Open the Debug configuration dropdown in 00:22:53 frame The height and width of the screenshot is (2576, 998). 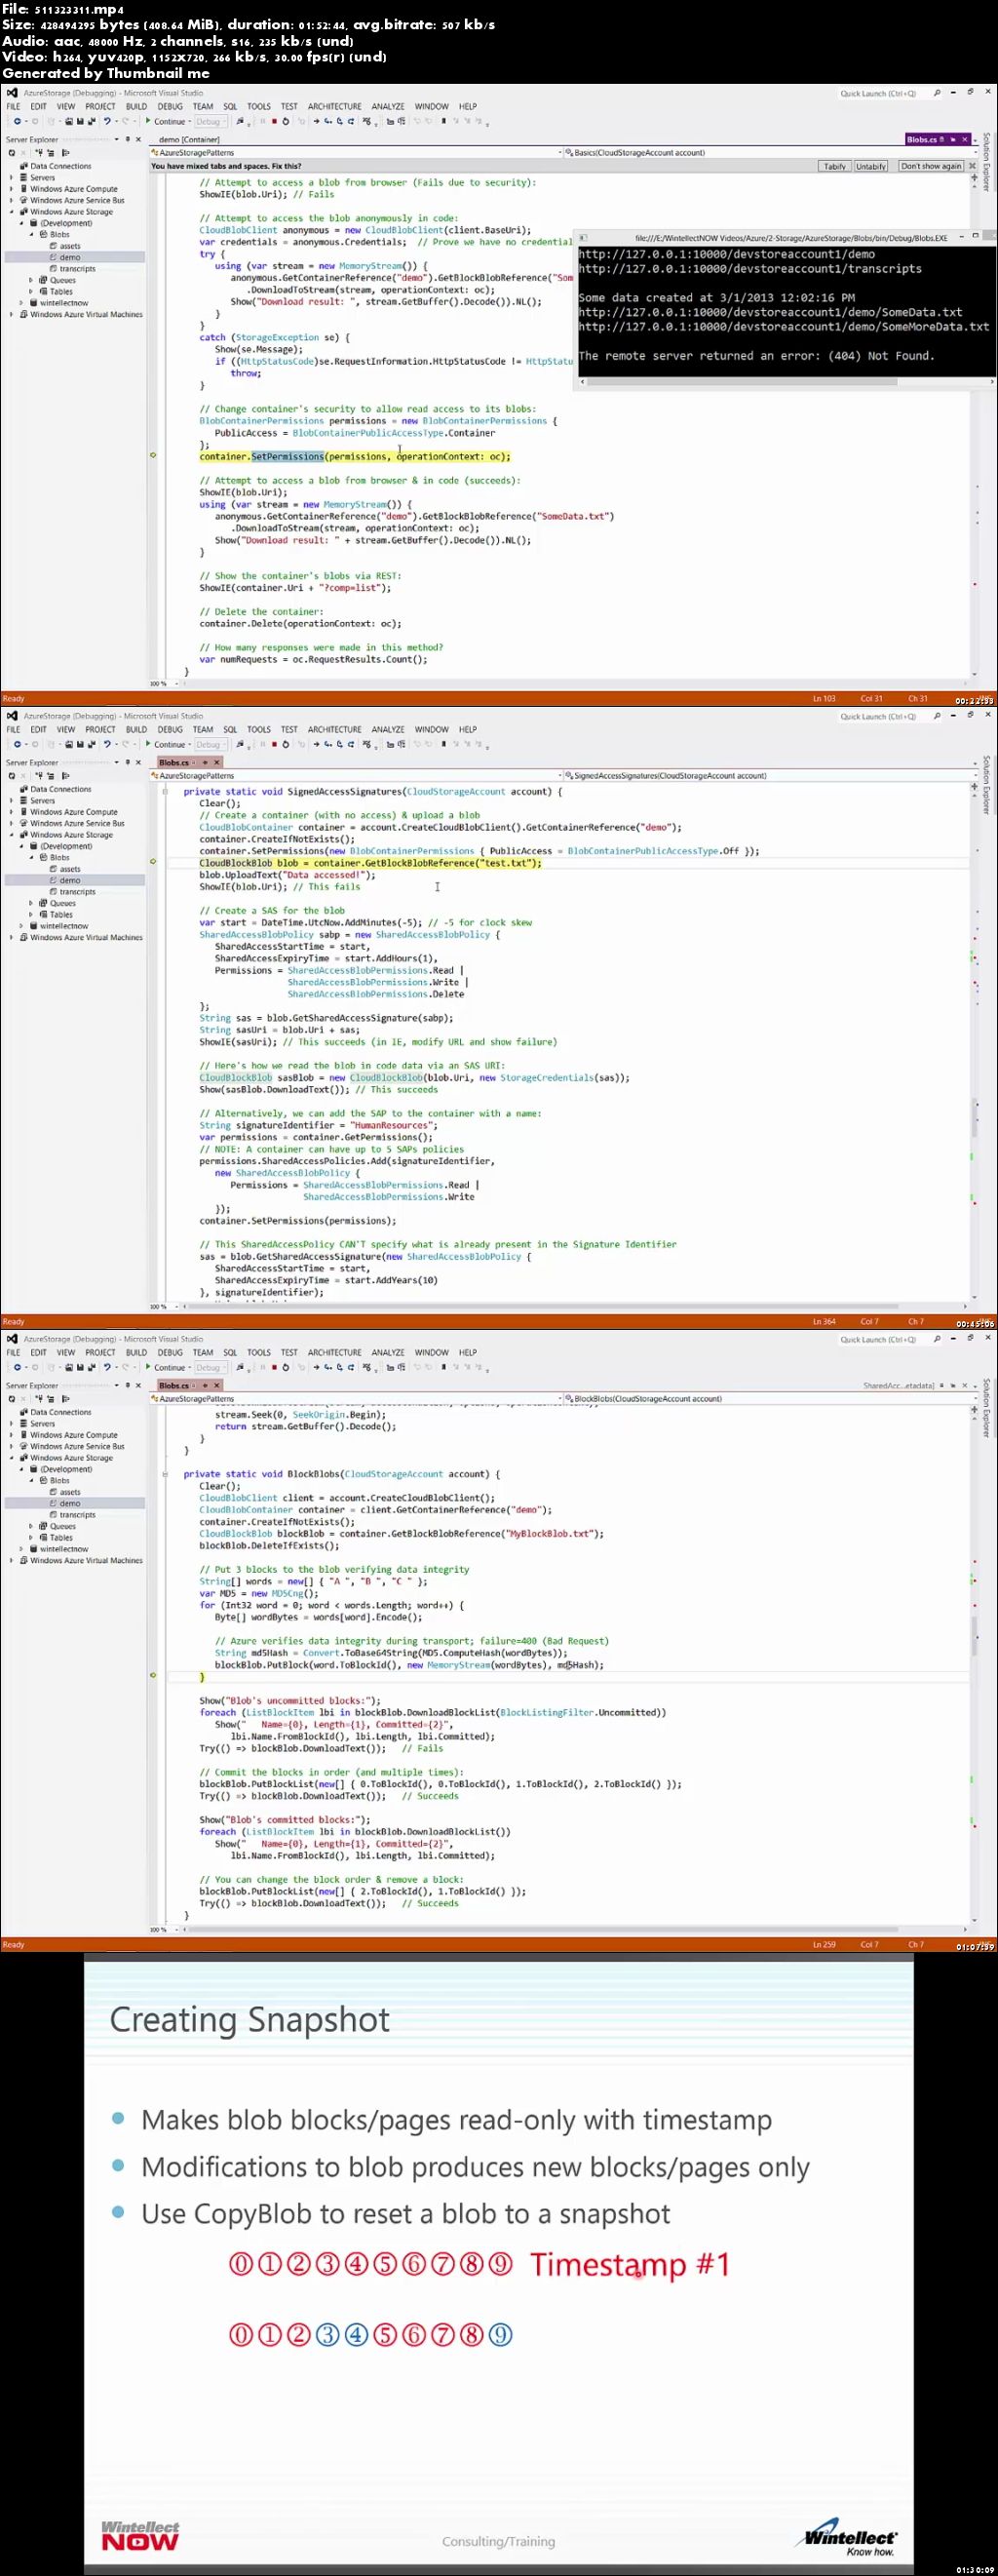click(211, 121)
